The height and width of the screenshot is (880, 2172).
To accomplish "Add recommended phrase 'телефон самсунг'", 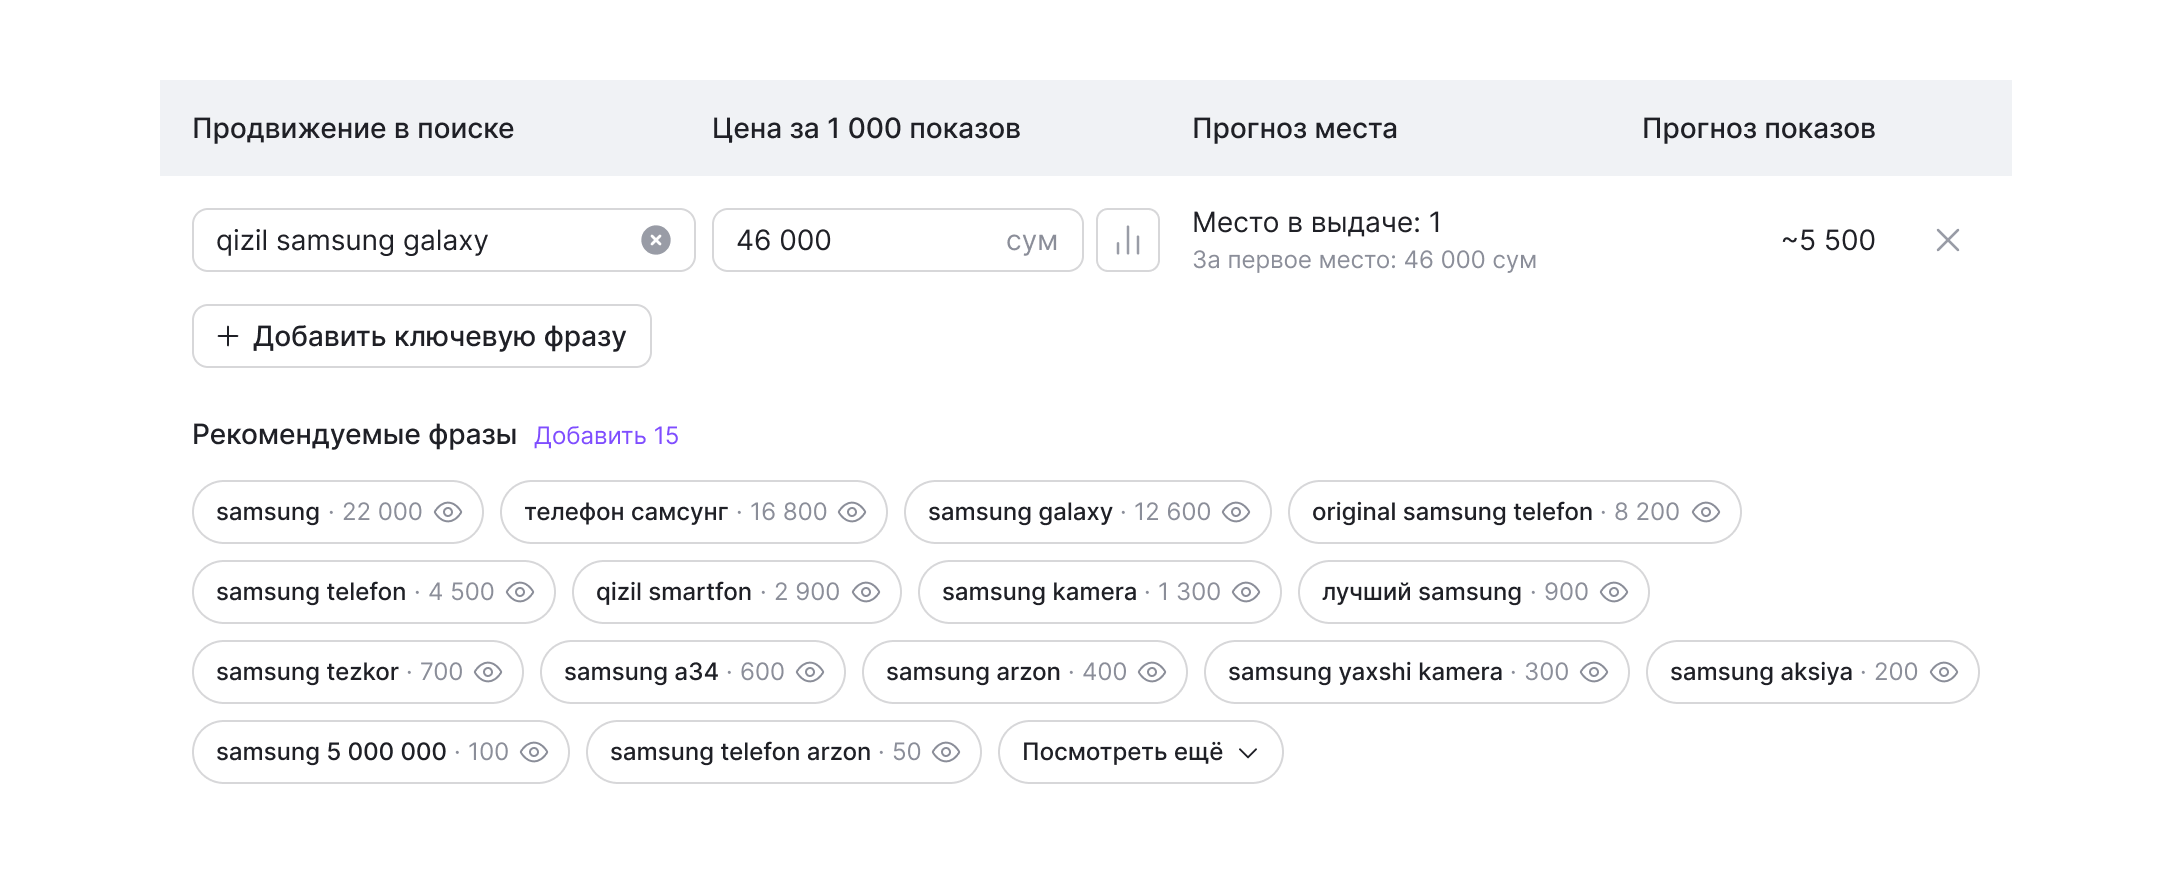I will tap(694, 512).
